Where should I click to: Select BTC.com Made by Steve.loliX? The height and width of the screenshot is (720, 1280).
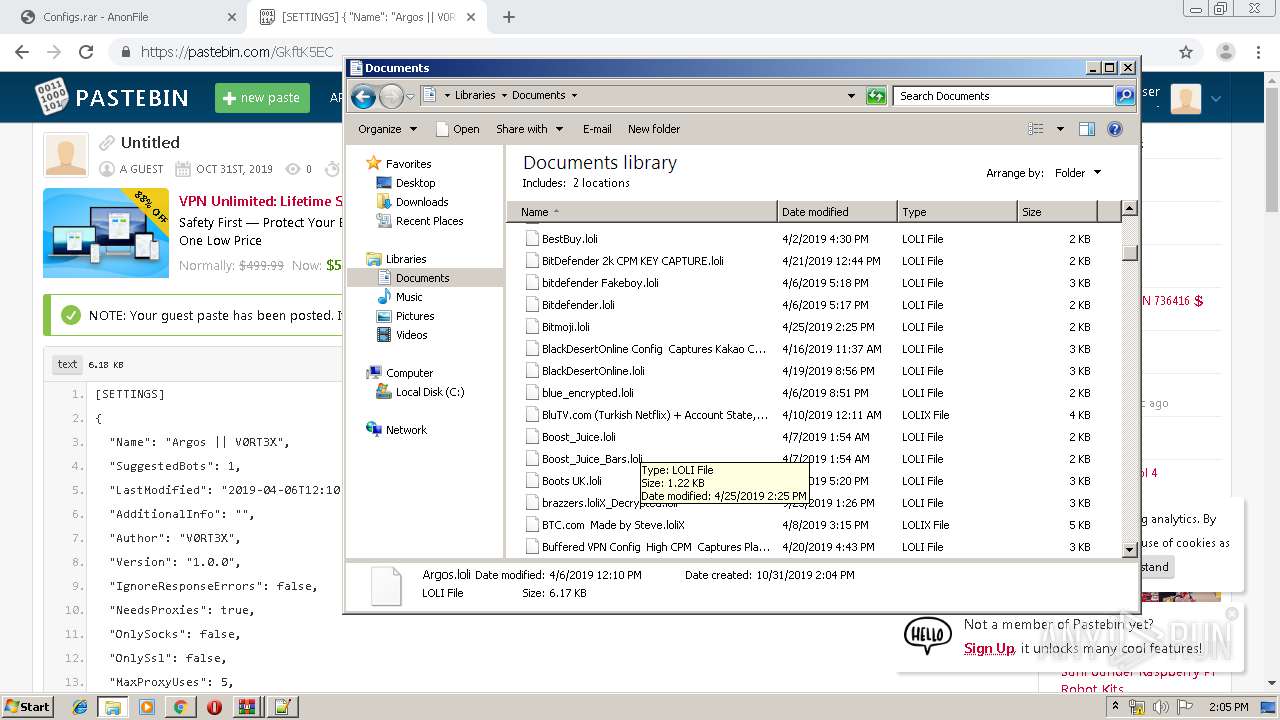(613, 525)
